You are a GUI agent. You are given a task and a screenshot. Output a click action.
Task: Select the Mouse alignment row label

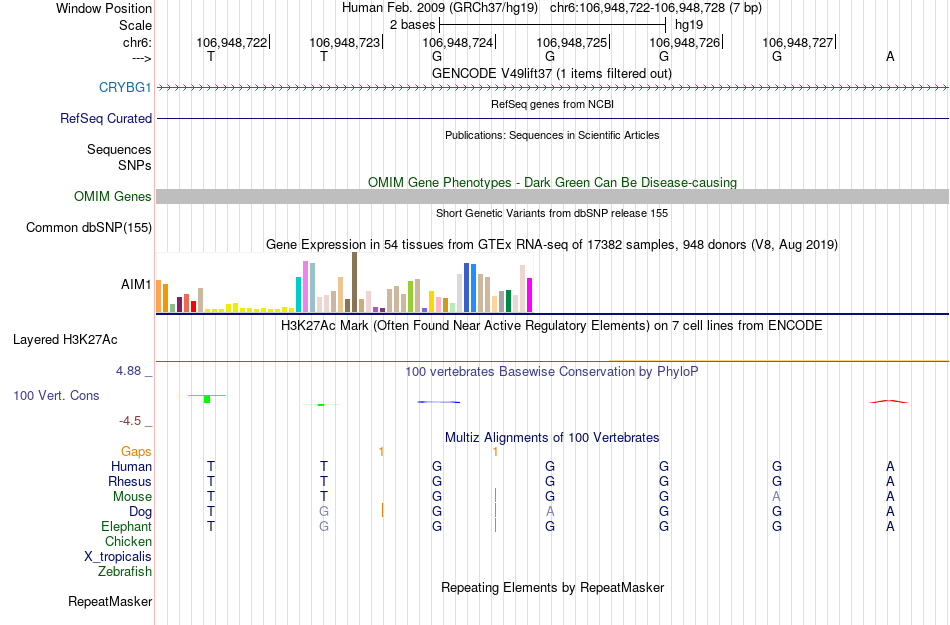(x=132, y=497)
